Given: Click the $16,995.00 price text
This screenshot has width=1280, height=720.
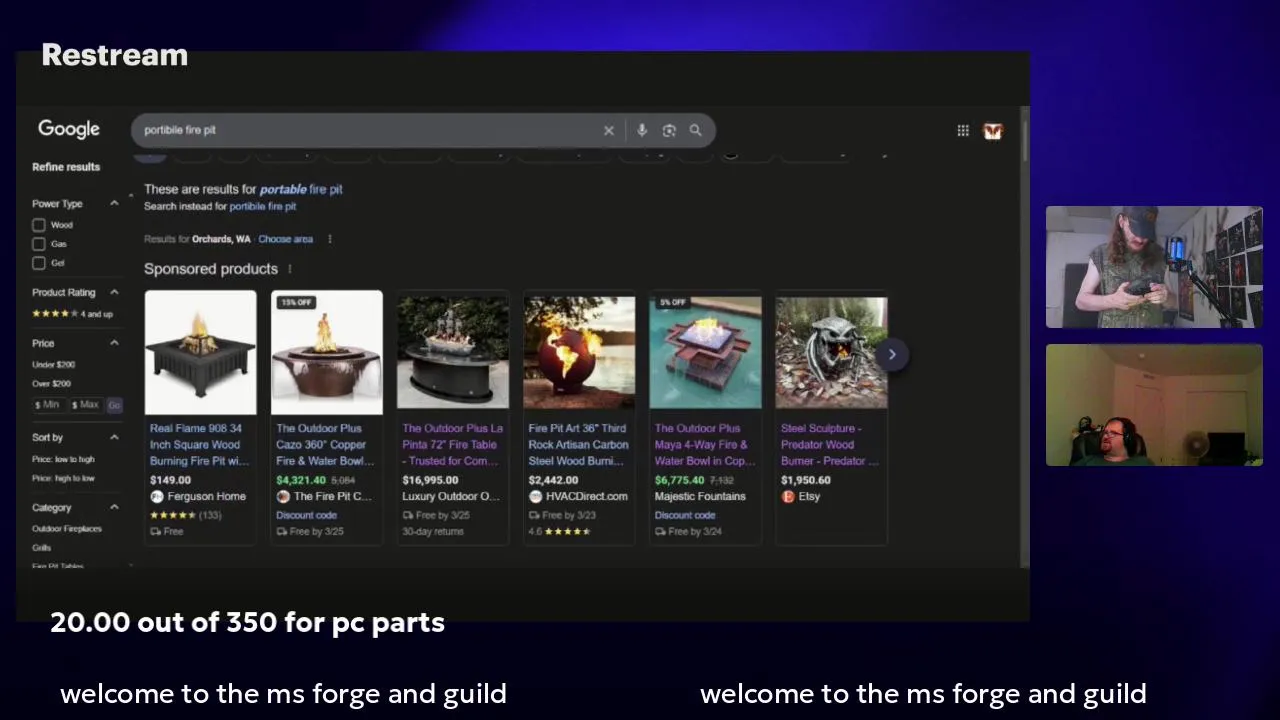Looking at the screenshot, I should point(430,480).
